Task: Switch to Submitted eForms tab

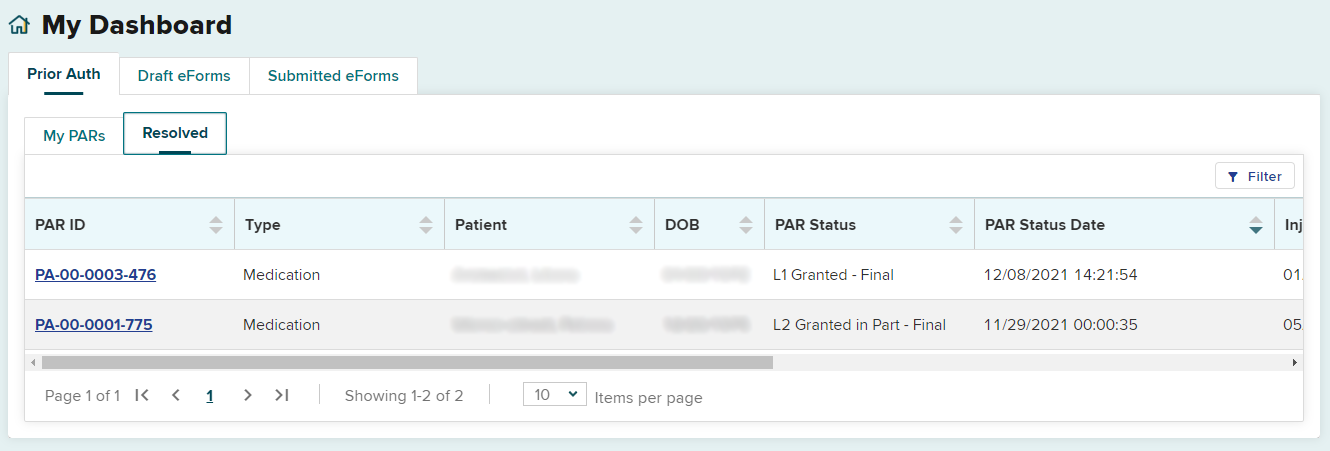Action: [333, 76]
